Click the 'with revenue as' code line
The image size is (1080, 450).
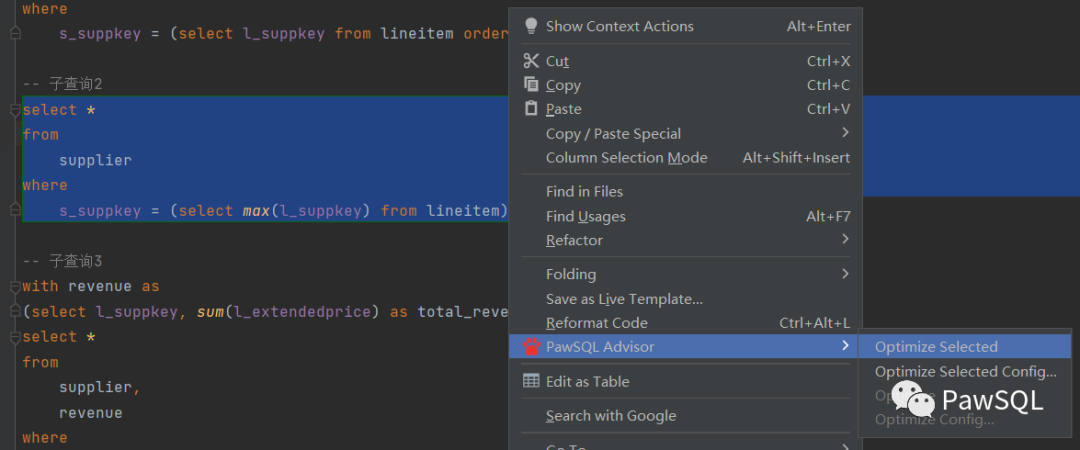point(91,286)
